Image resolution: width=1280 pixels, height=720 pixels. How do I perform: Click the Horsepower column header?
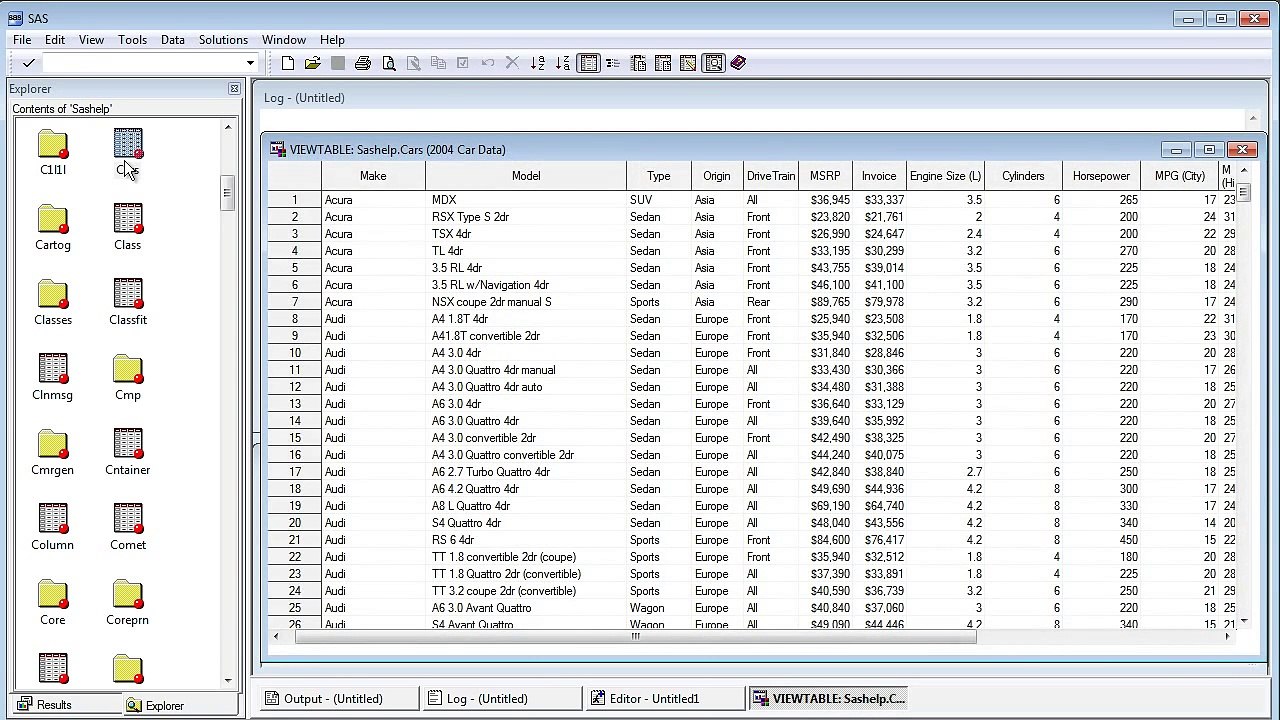click(1101, 176)
